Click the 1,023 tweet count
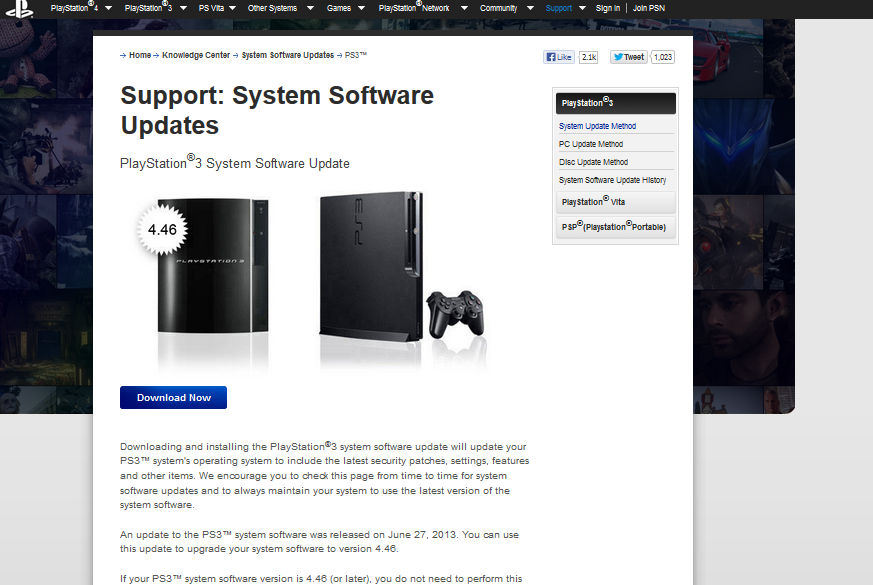 (663, 57)
